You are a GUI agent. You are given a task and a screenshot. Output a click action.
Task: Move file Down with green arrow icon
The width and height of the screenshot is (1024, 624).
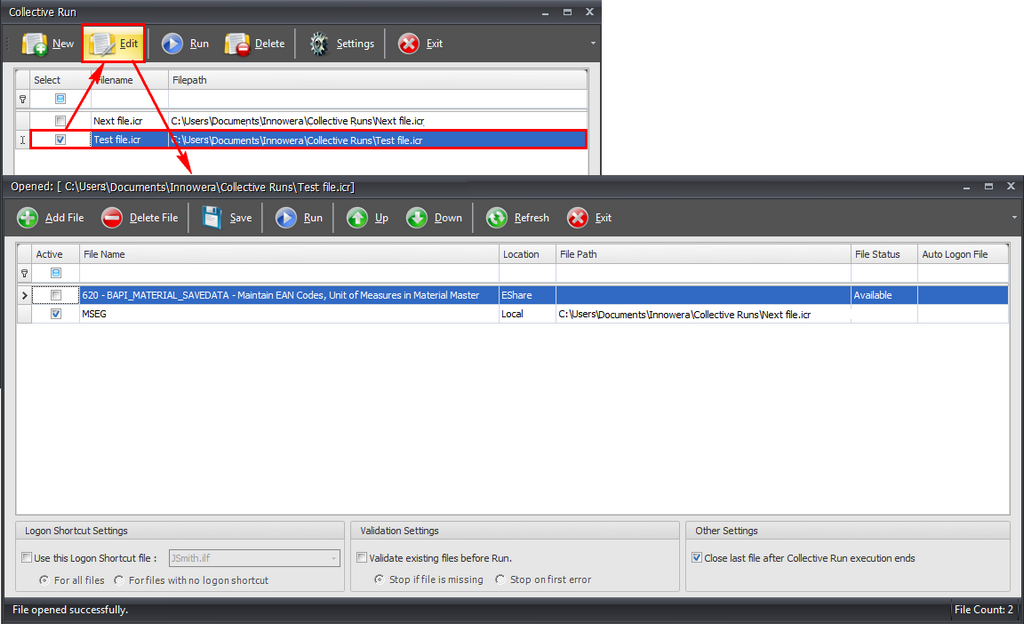coord(417,217)
